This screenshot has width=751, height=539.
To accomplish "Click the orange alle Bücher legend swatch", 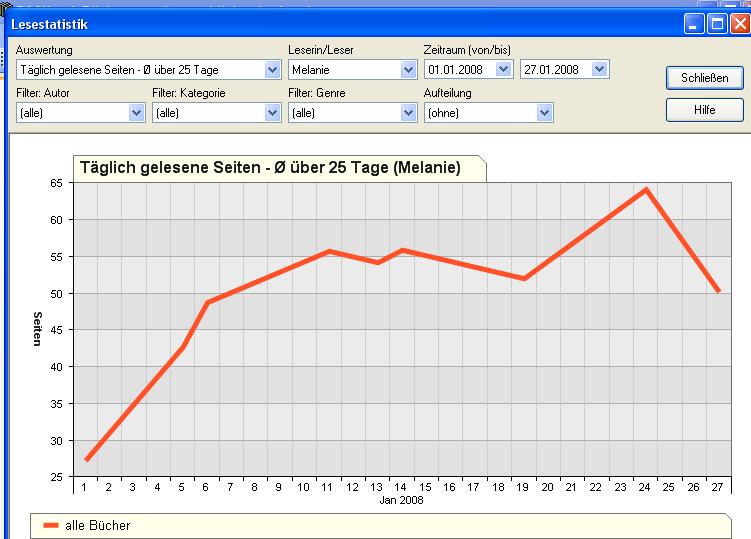I will [x=50, y=525].
